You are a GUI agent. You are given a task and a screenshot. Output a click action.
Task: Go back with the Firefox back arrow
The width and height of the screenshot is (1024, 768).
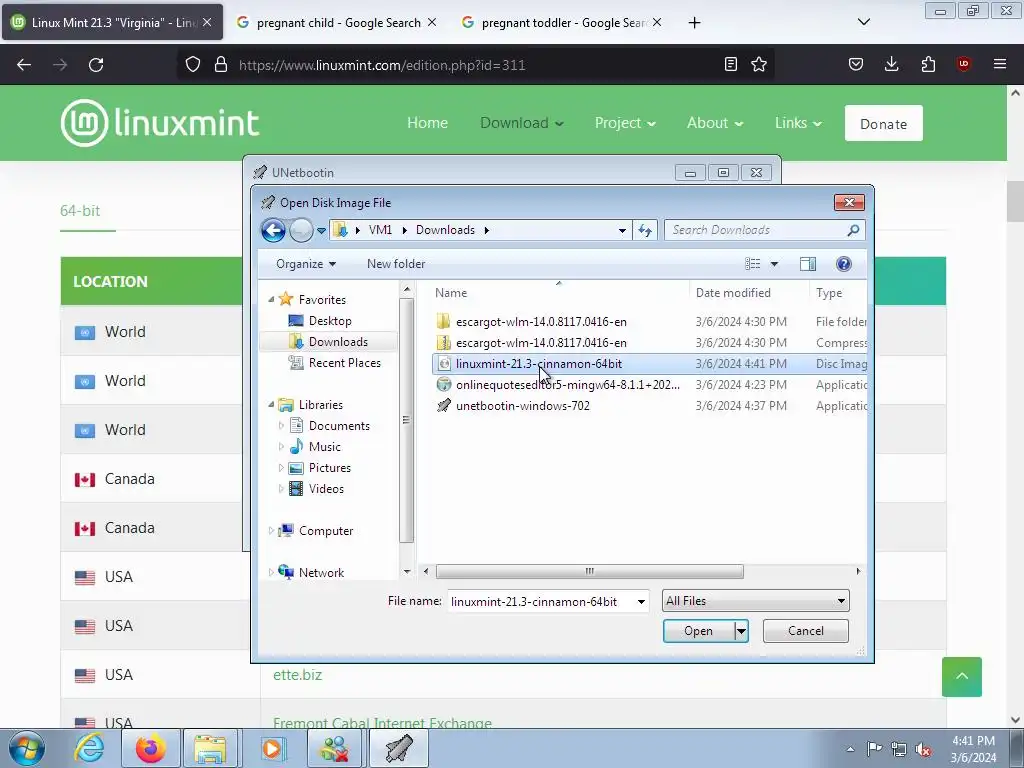coord(24,65)
